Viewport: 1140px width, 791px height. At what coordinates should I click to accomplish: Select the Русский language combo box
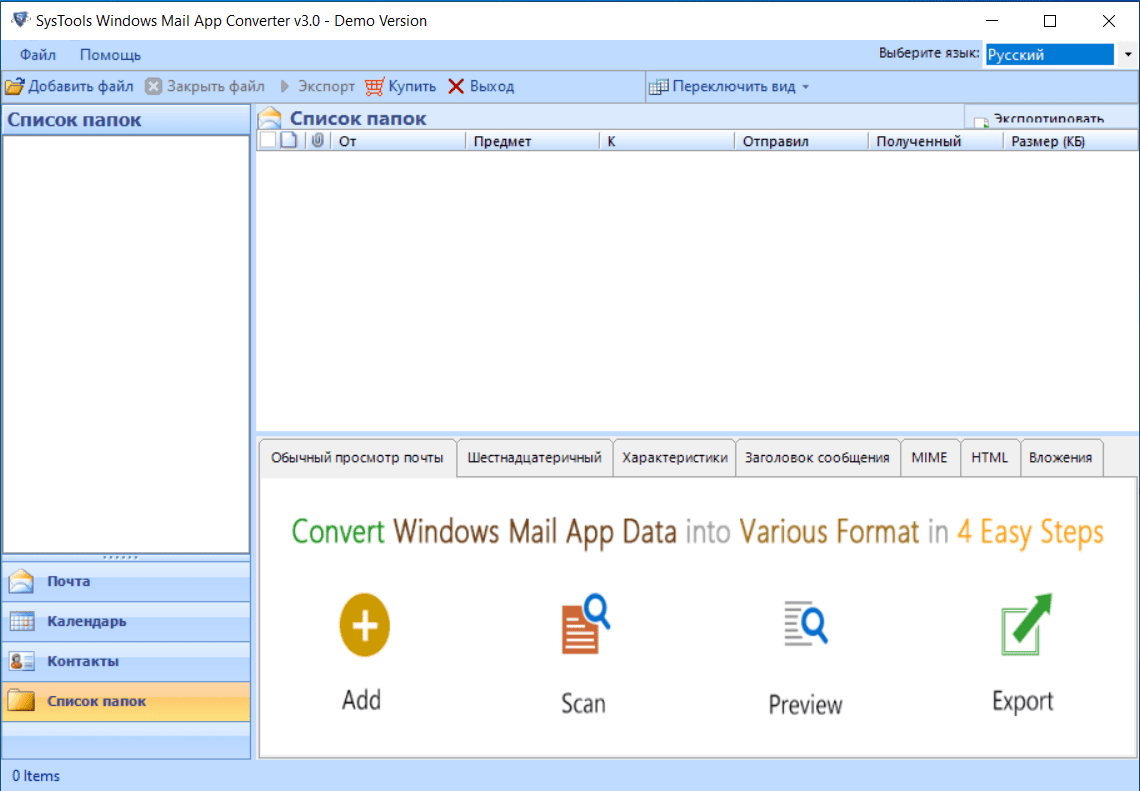[1049, 55]
